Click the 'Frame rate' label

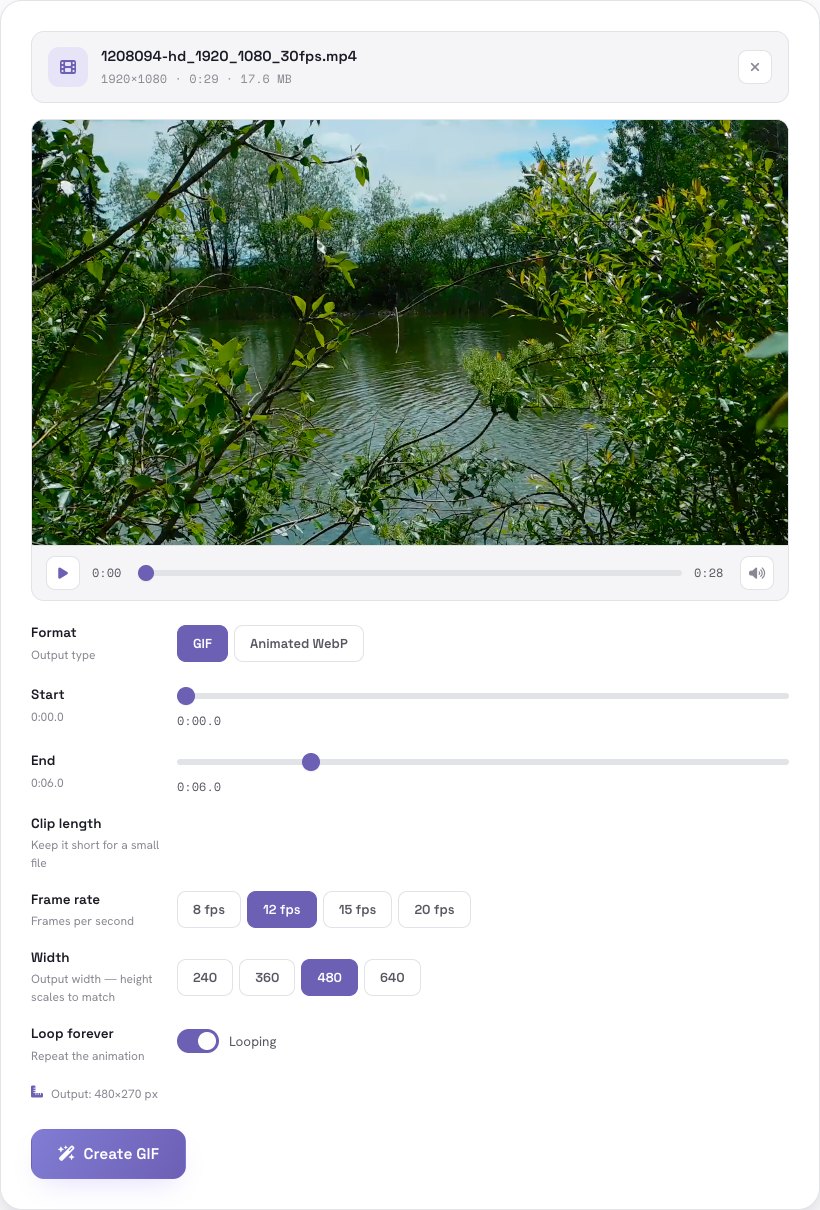pyautogui.click(x=65, y=900)
